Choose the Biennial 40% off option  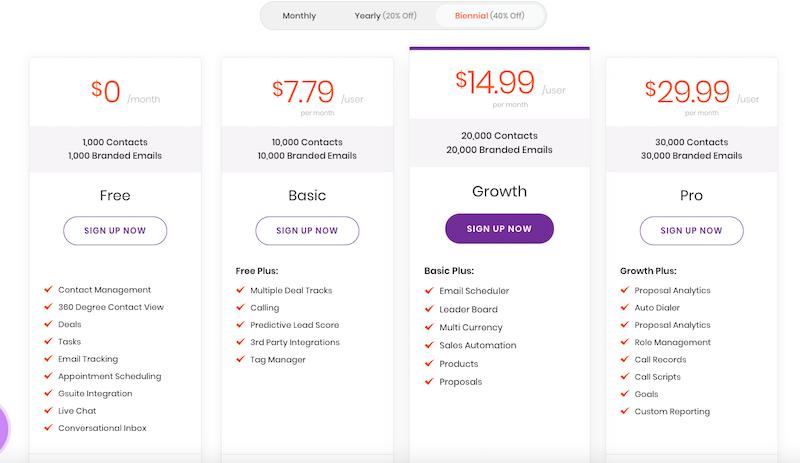489,16
